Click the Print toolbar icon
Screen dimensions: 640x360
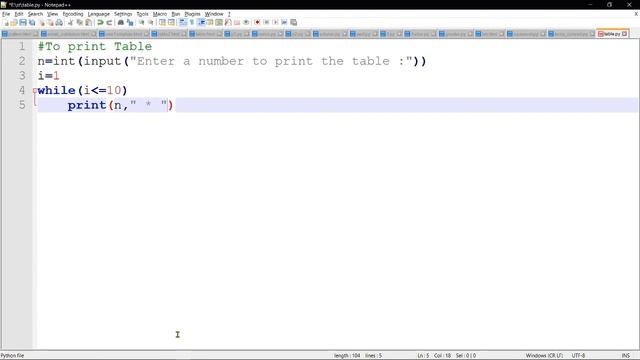(59, 22)
